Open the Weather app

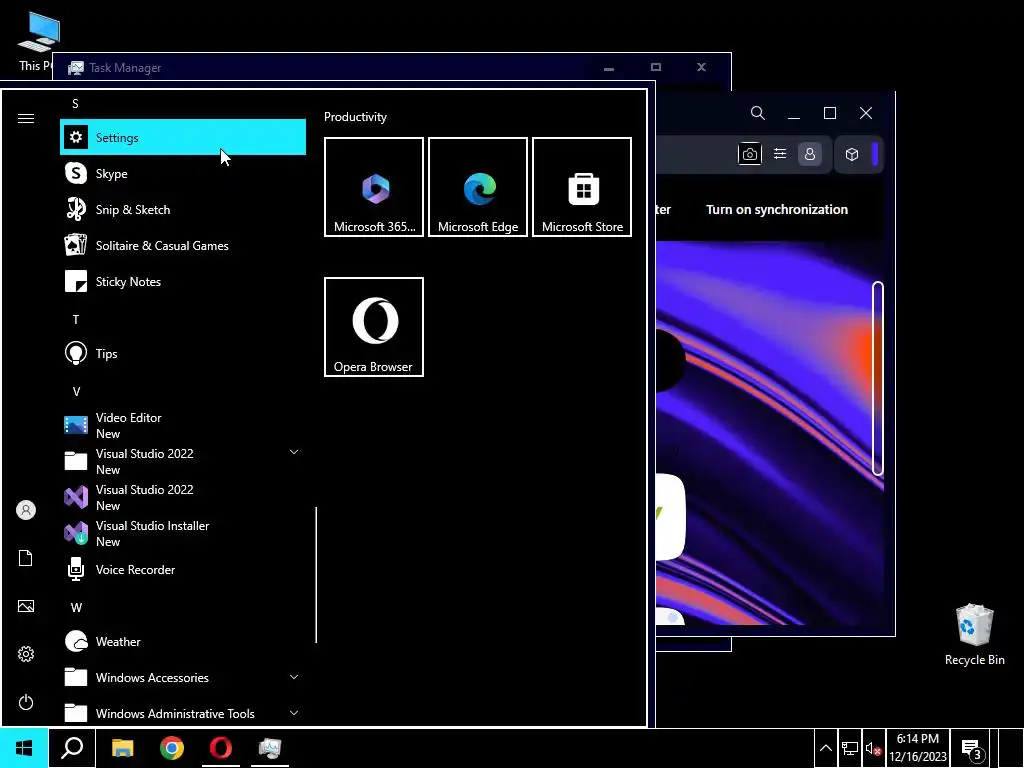pos(183,641)
